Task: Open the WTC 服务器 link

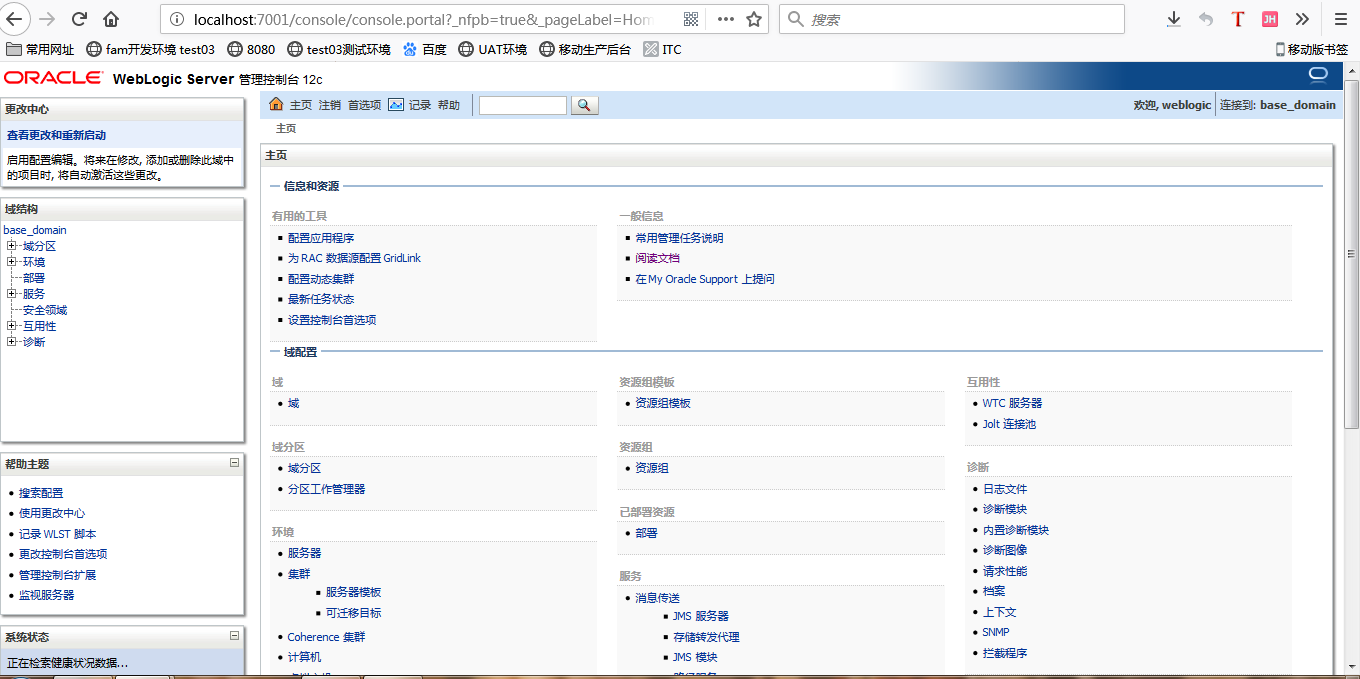Action: point(1012,403)
